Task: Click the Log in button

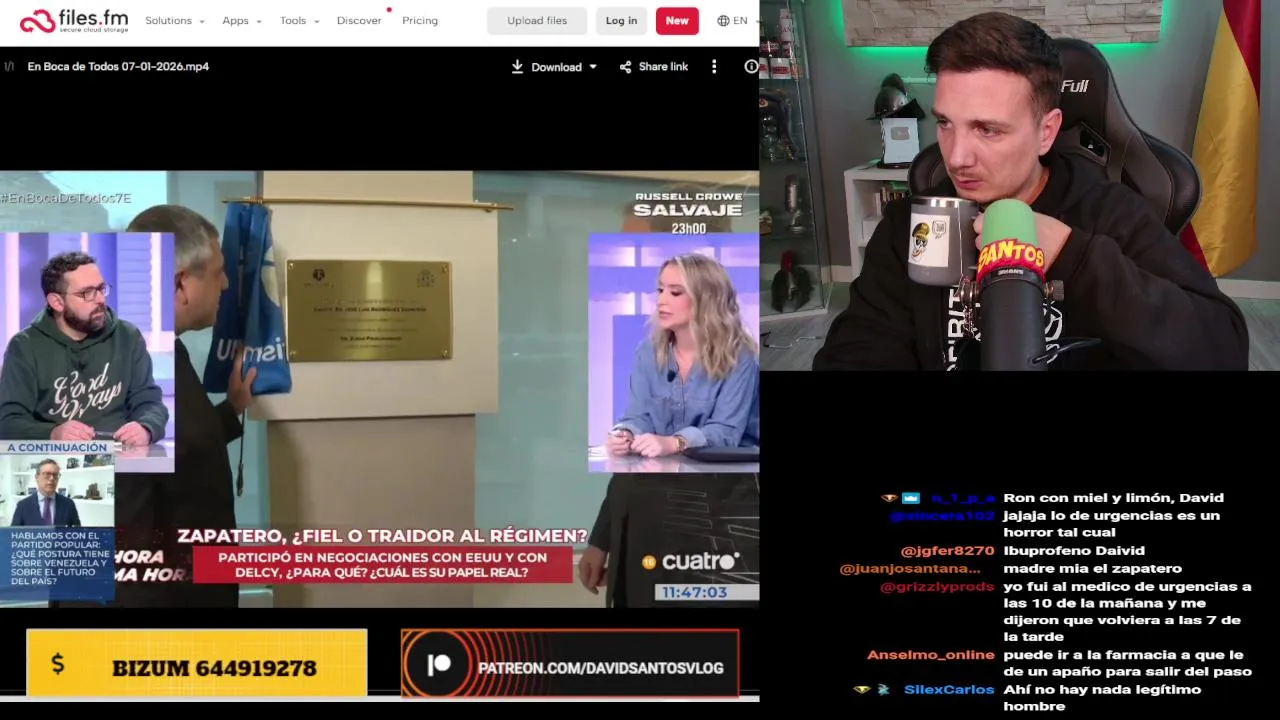Action: point(621,20)
